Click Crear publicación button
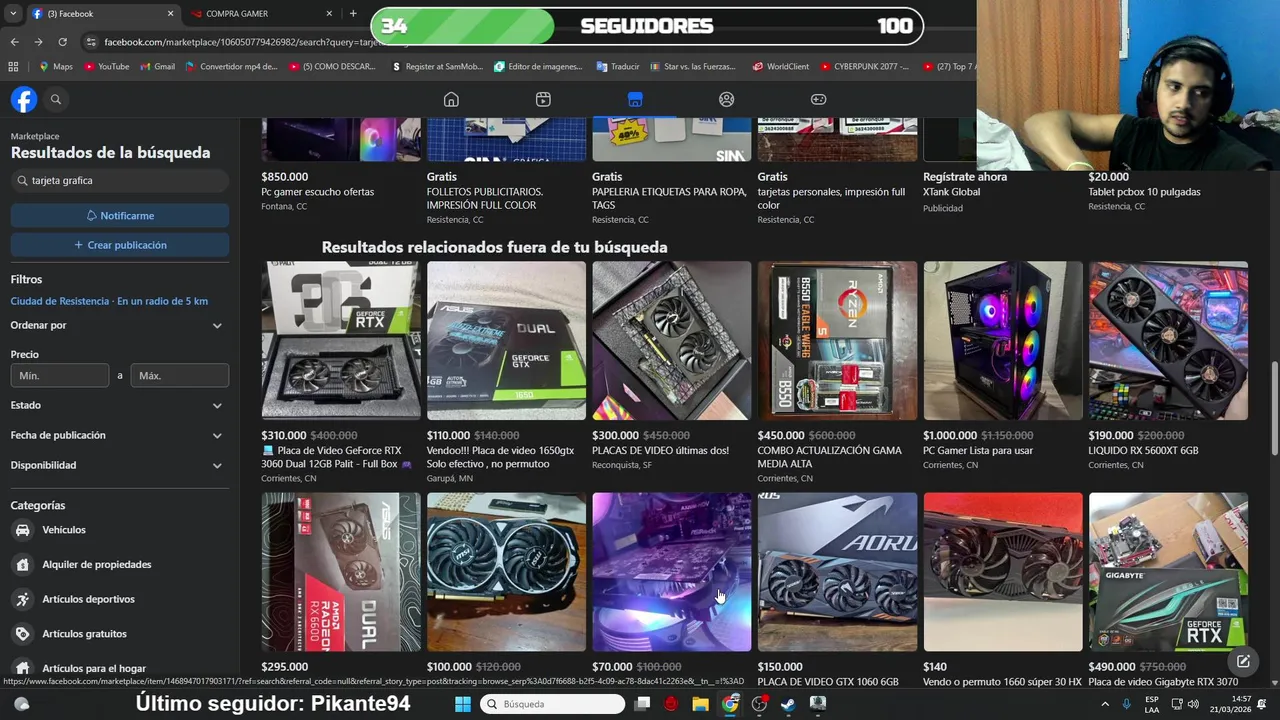 (x=120, y=245)
